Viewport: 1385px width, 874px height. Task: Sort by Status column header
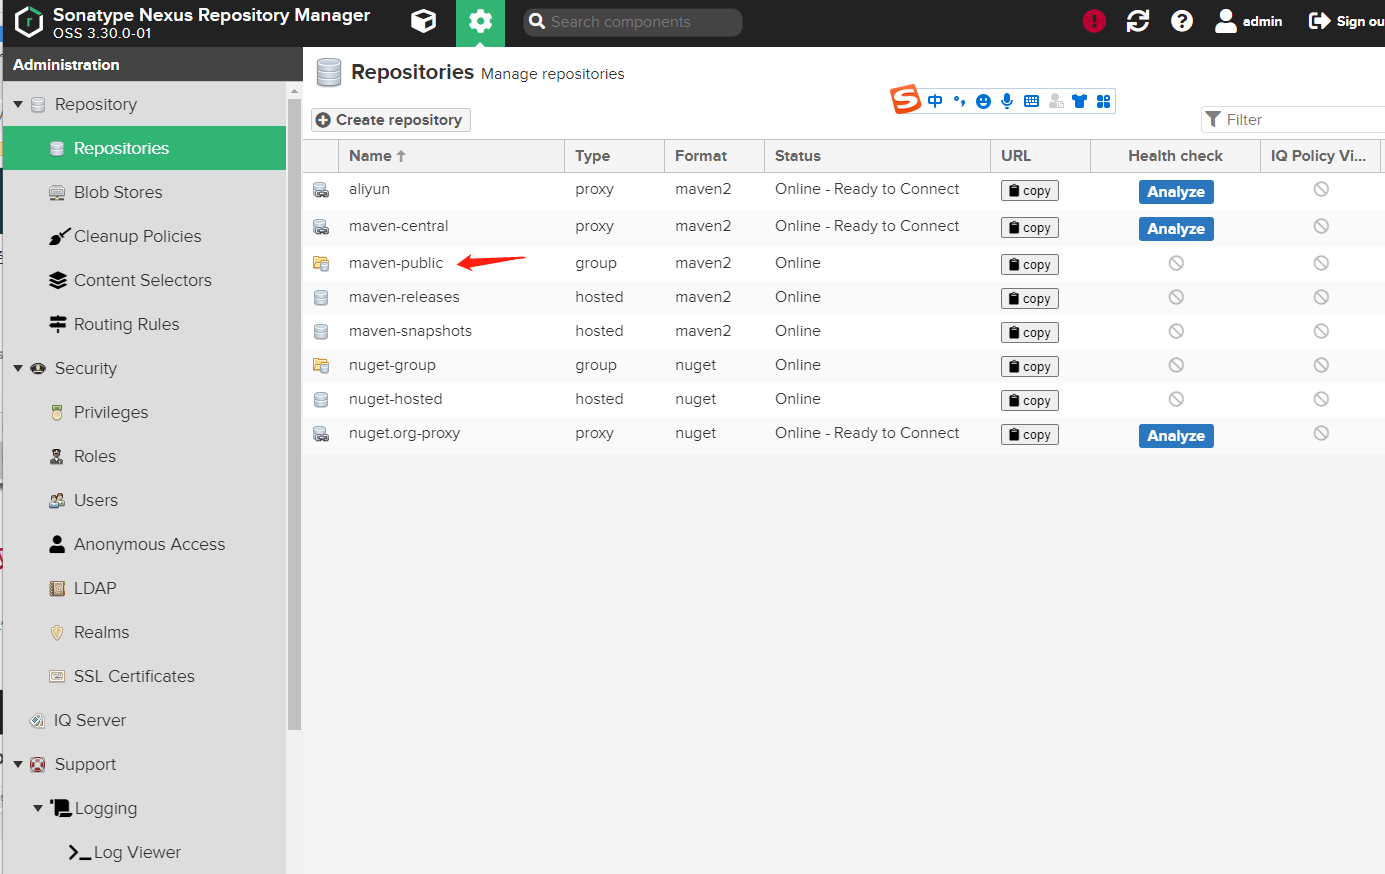pyautogui.click(x=877, y=156)
